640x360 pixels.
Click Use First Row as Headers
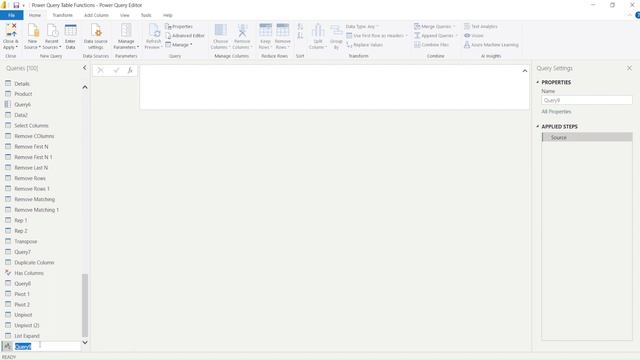coord(377,36)
